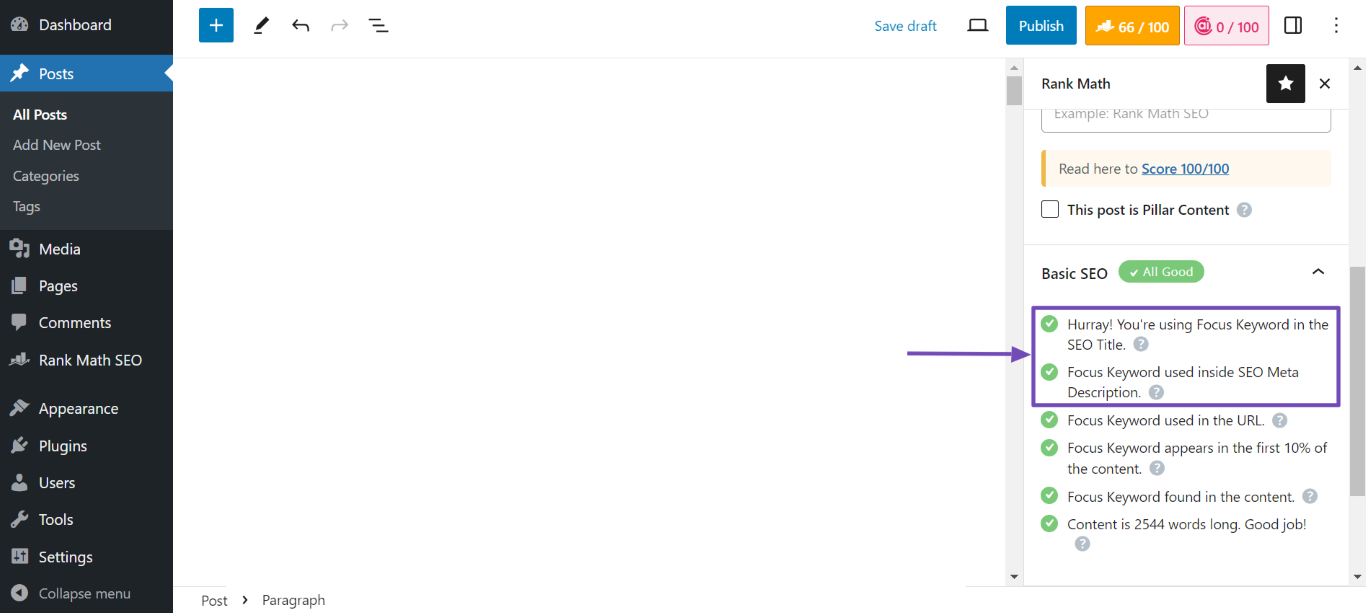The image size is (1366, 613).
Task: Unpin Rank Math with the star icon
Action: tap(1285, 84)
